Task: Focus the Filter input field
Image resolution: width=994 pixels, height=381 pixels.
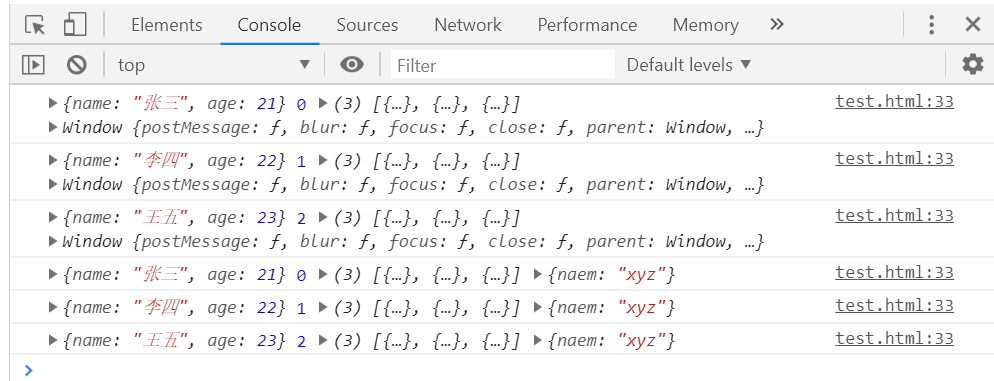Action: coord(503,65)
